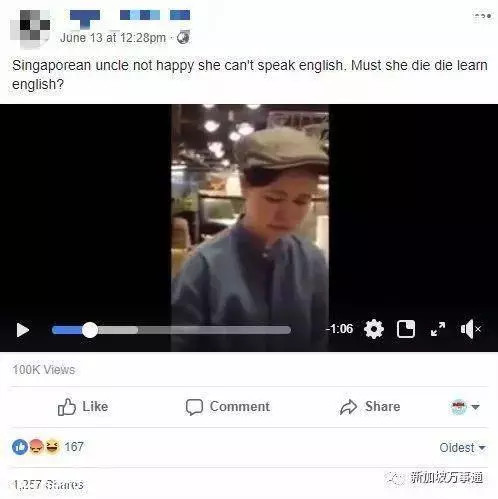View the 167 reactions count
Image resolution: width=498 pixels, height=499 pixels.
pyautogui.click(x=74, y=447)
